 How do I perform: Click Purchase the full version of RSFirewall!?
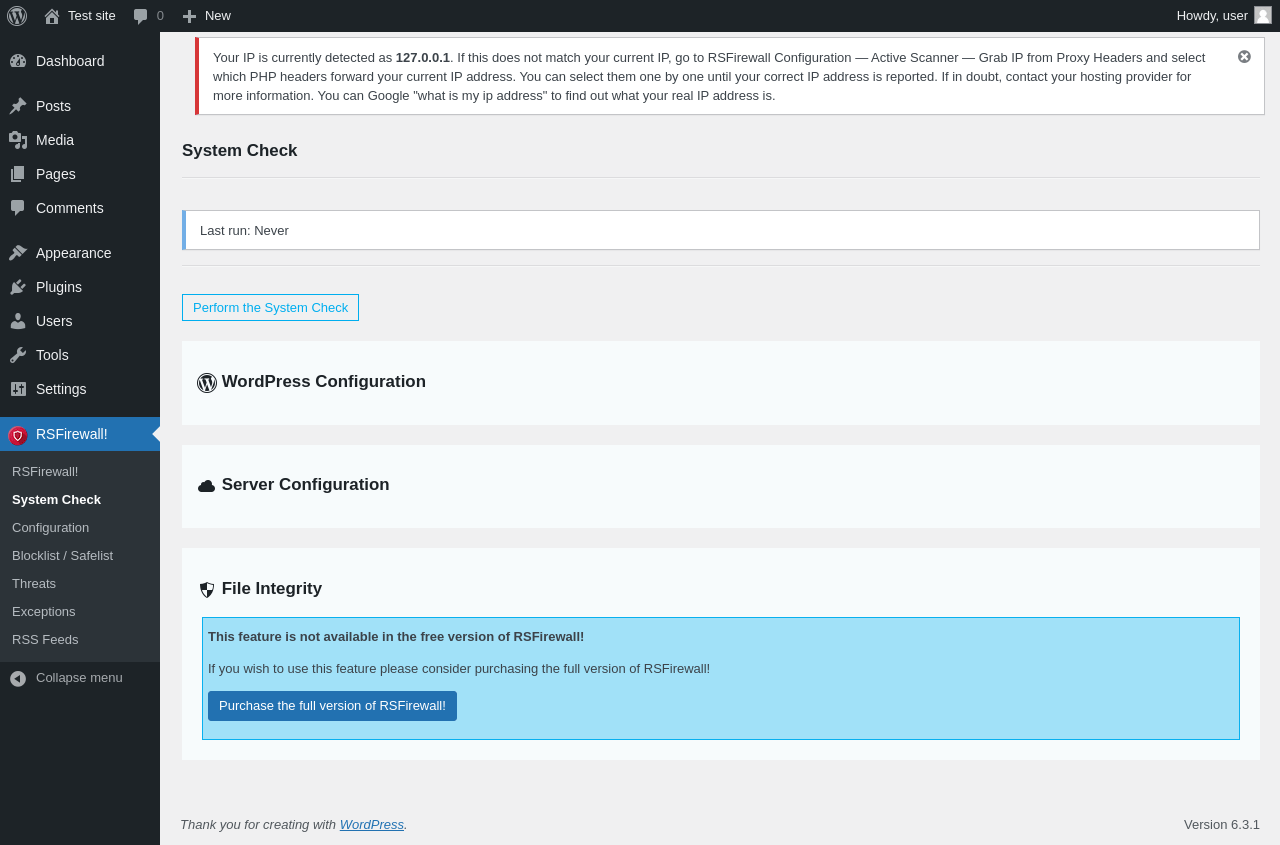tap(332, 706)
